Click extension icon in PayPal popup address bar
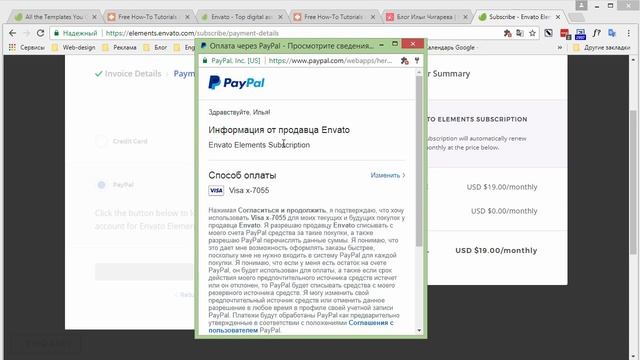This screenshot has width=640, height=360. point(404,60)
